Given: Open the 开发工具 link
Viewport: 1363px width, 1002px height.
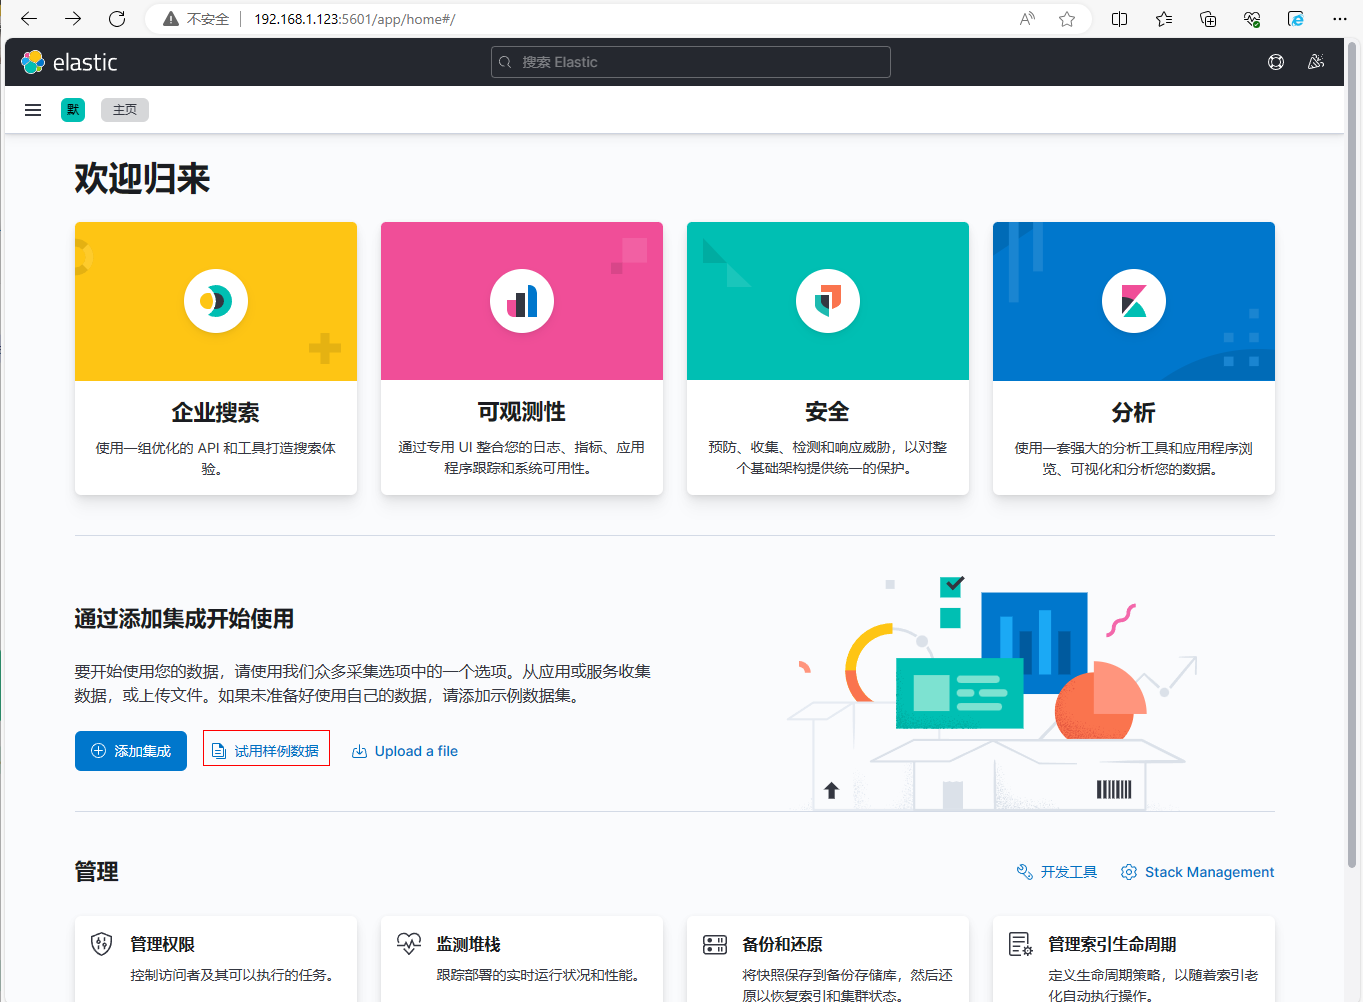Looking at the screenshot, I should click(1057, 872).
